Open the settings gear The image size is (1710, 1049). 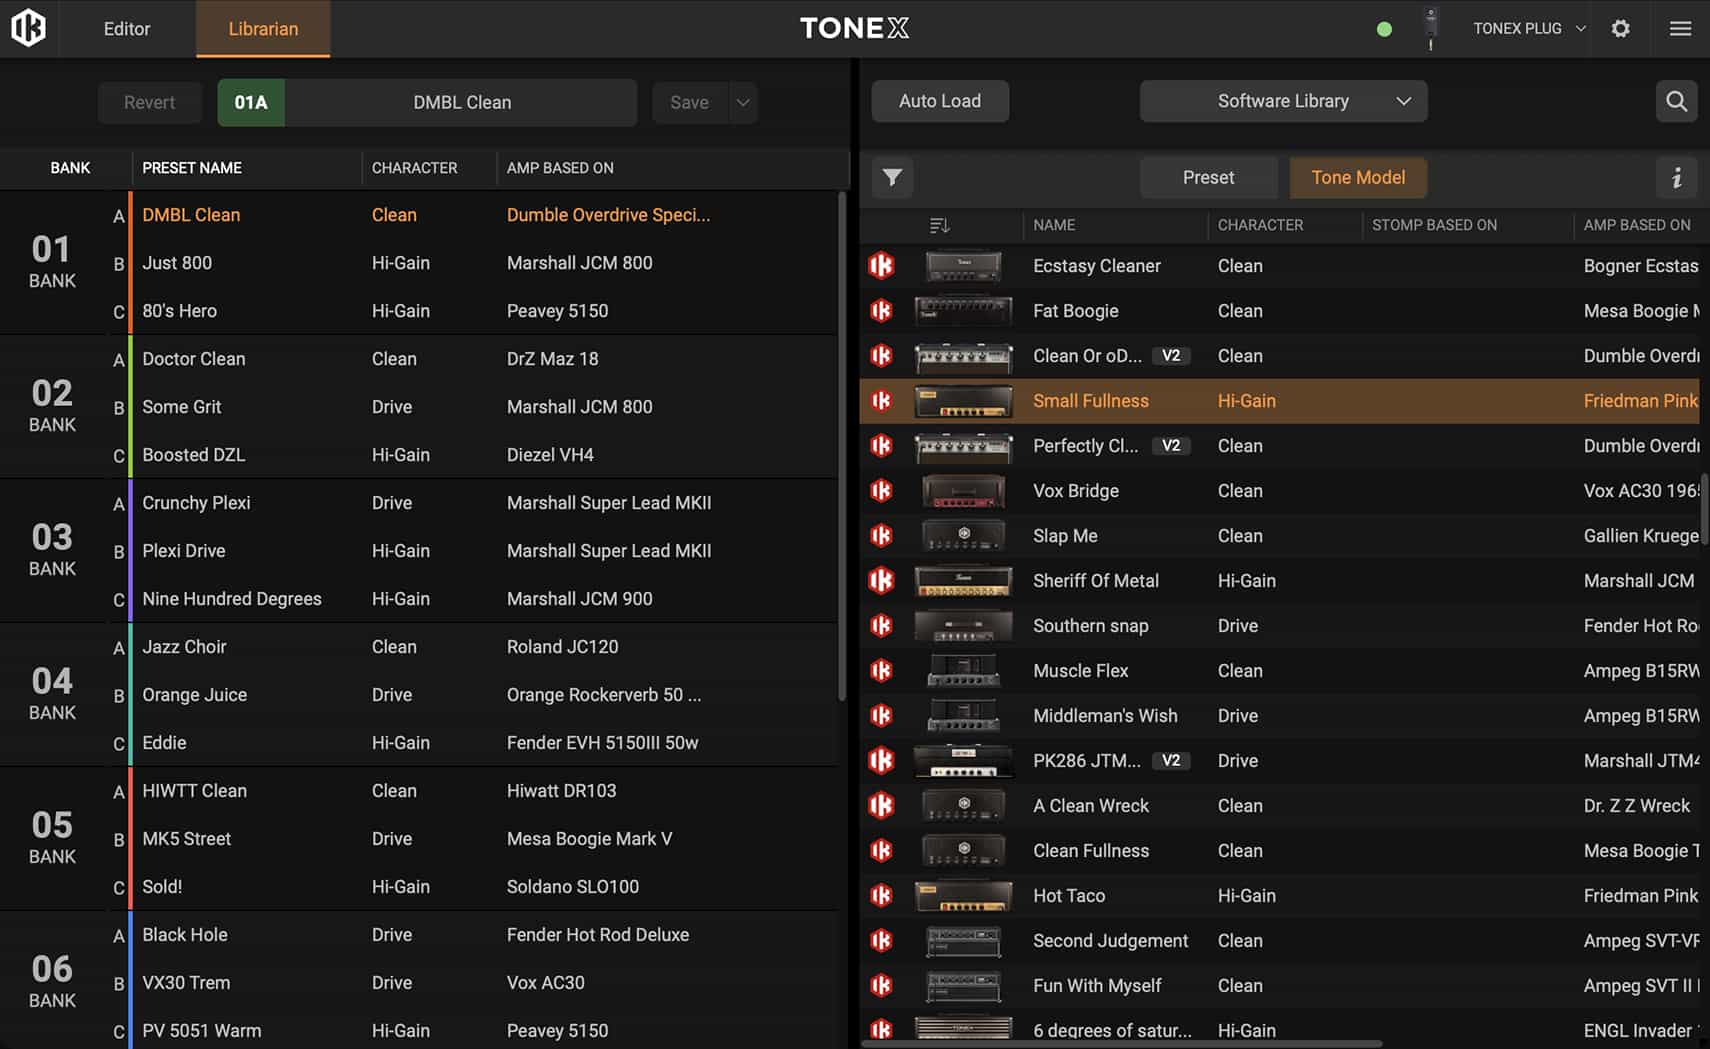point(1620,28)
